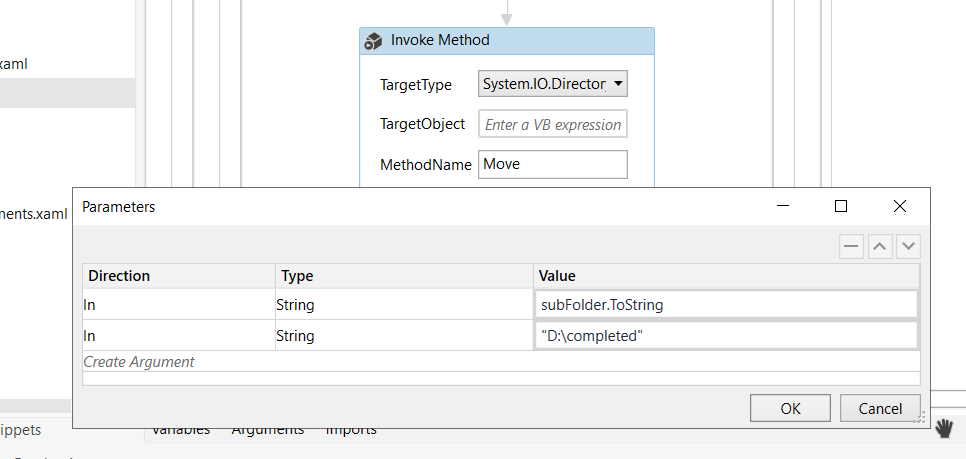Open the Imports tab
966x459 pixels.
pos(351,430)
